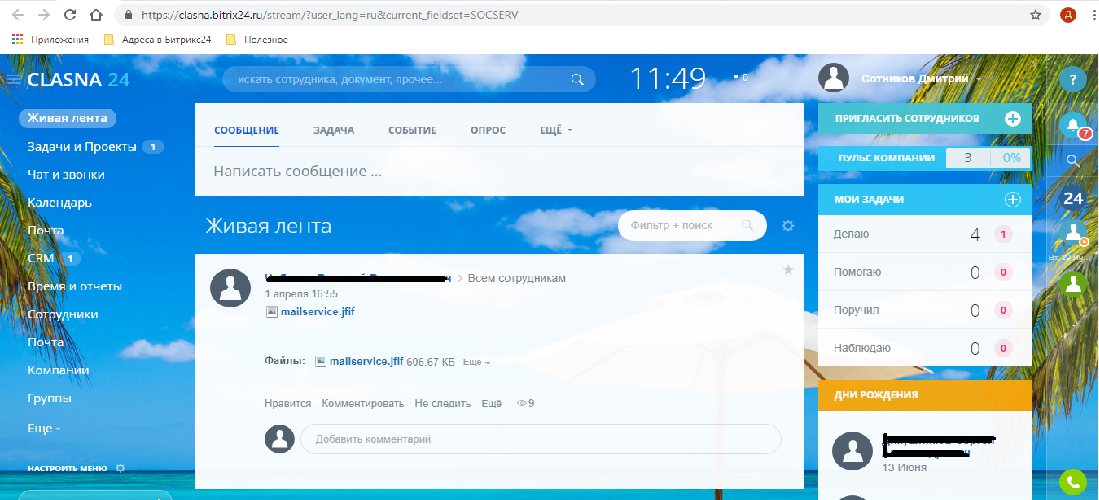Open Компании in left menu
The image size is (1099, 500).
[58, 370]
